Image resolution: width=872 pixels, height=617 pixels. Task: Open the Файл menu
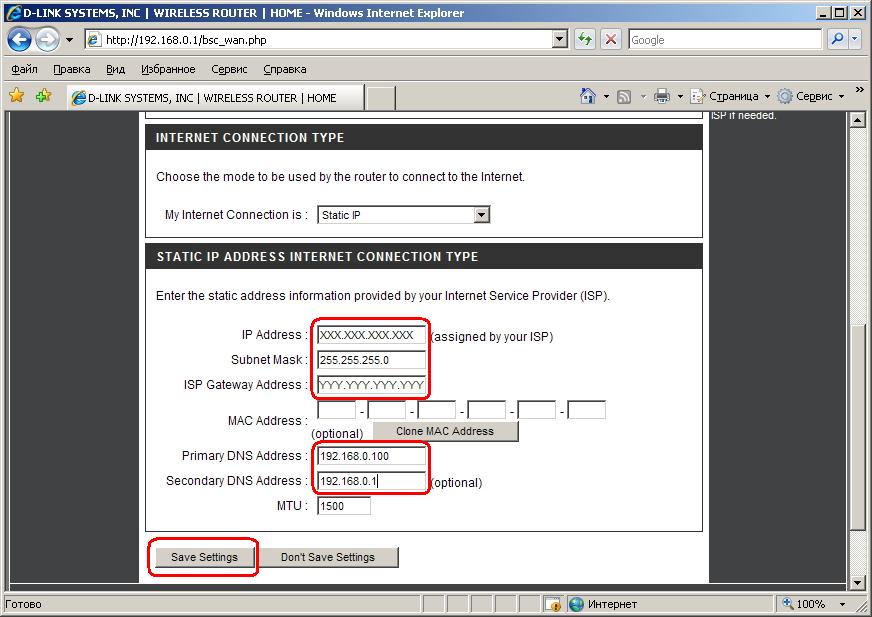tap(25, 69)
